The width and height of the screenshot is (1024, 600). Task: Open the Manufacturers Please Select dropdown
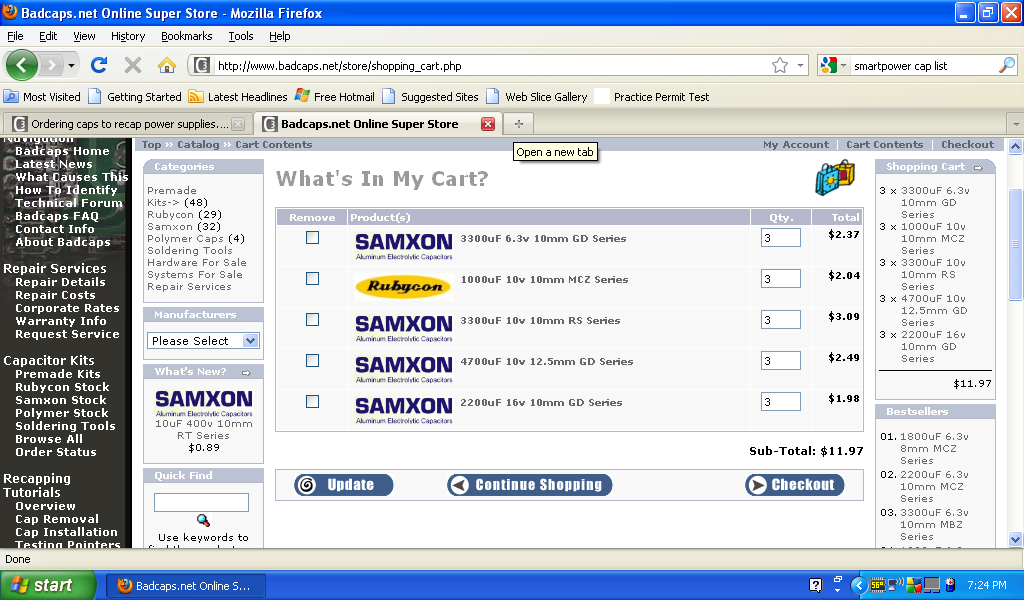203,341
